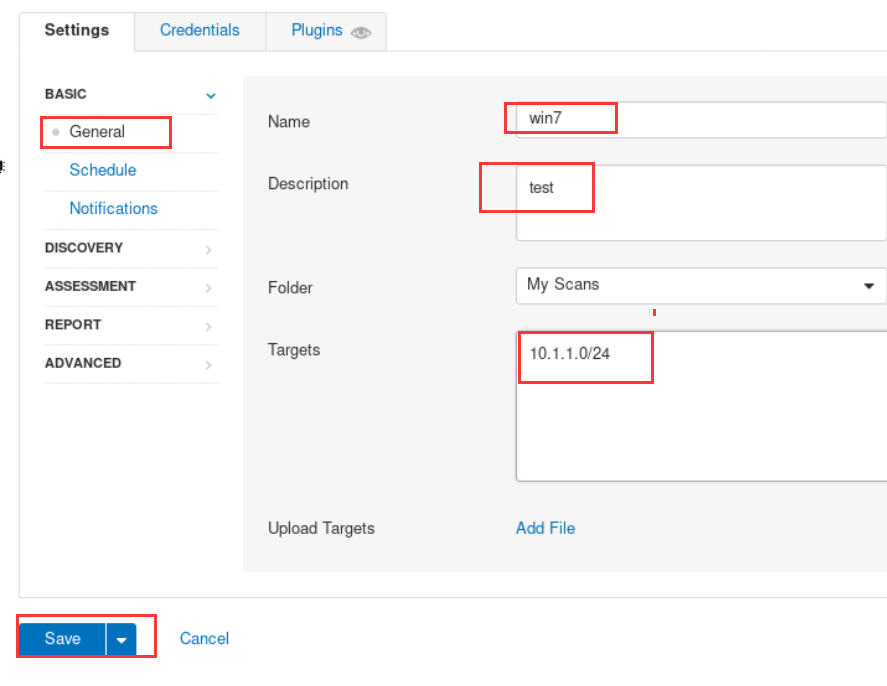Open the Save button dropdown arrow

(122, 639)
